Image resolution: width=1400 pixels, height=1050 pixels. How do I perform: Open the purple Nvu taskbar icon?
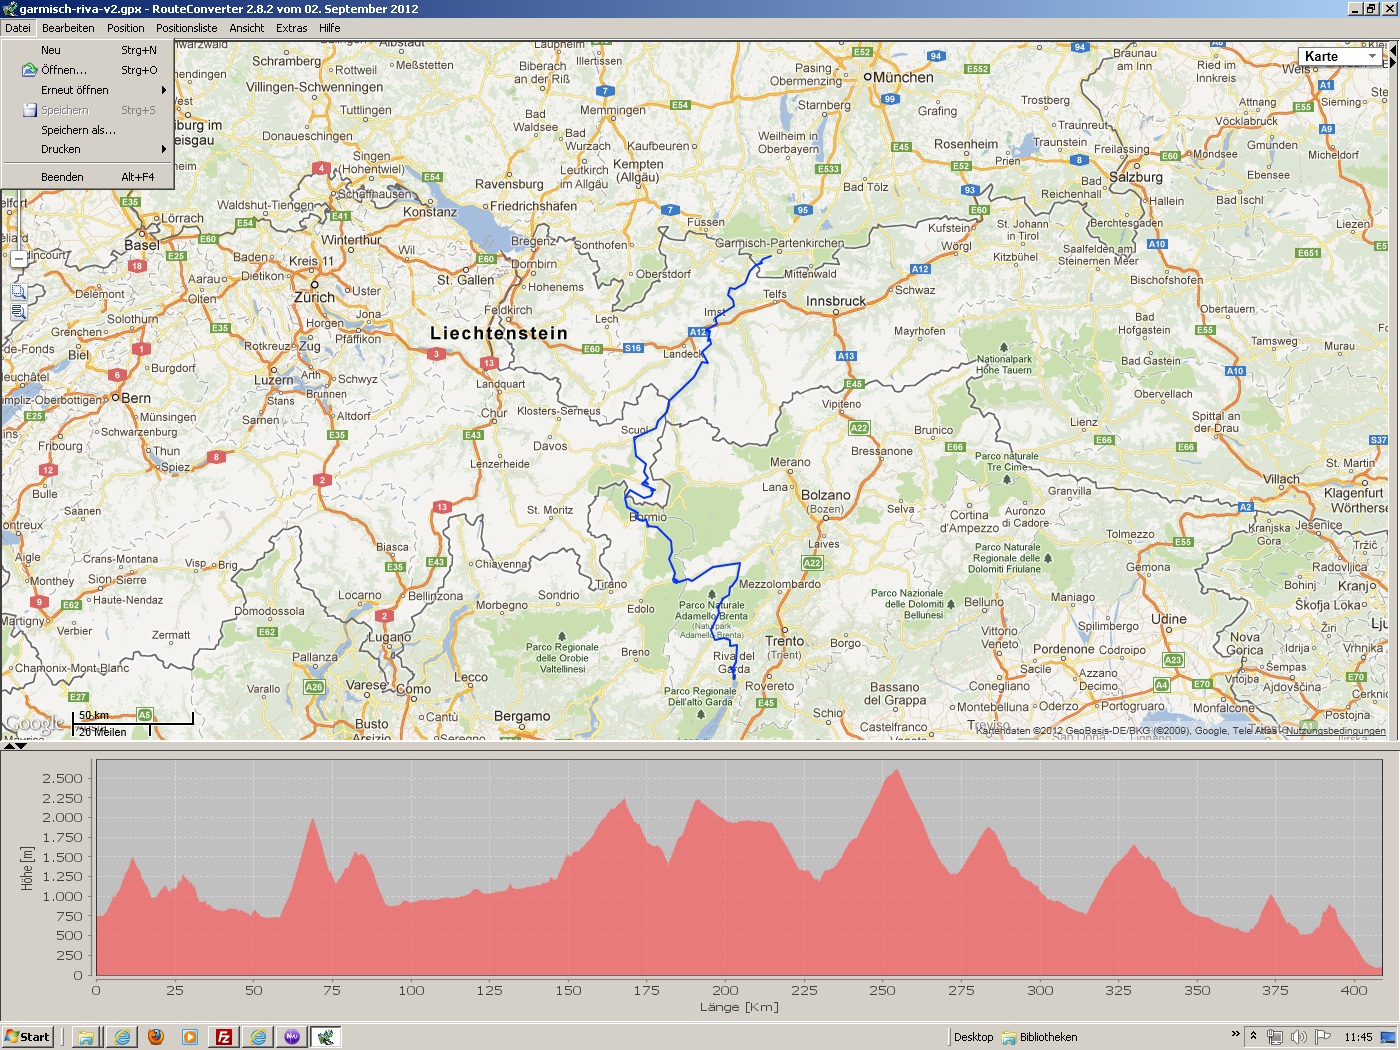pos(292,1037)
